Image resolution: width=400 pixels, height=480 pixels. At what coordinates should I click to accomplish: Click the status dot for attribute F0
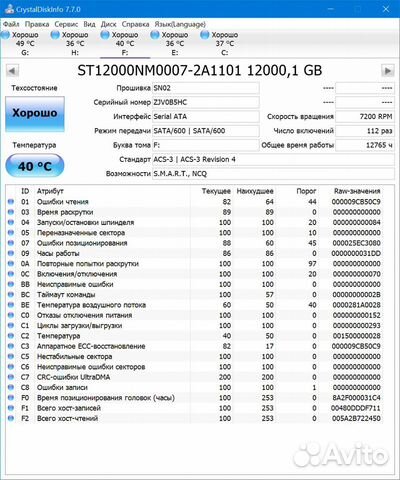(11, 398)
